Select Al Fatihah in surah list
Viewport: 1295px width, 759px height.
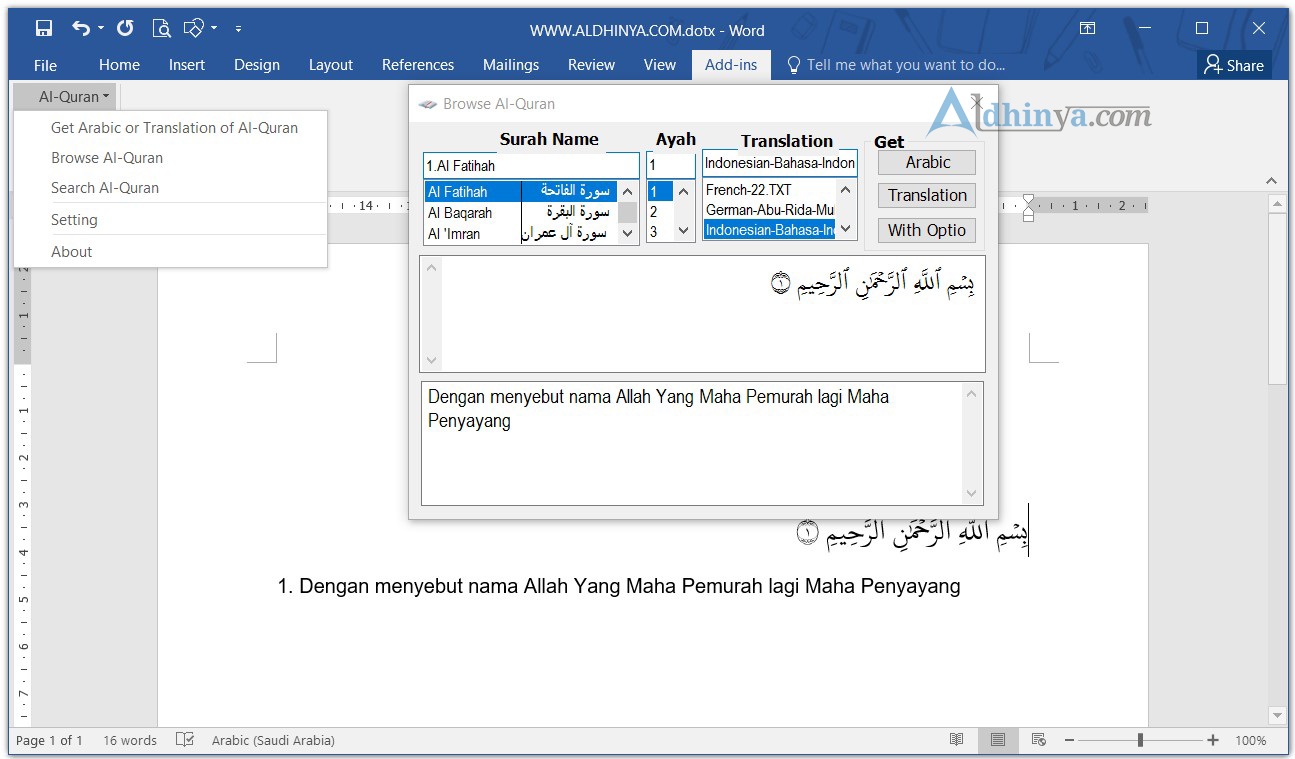tap(521, 191)
